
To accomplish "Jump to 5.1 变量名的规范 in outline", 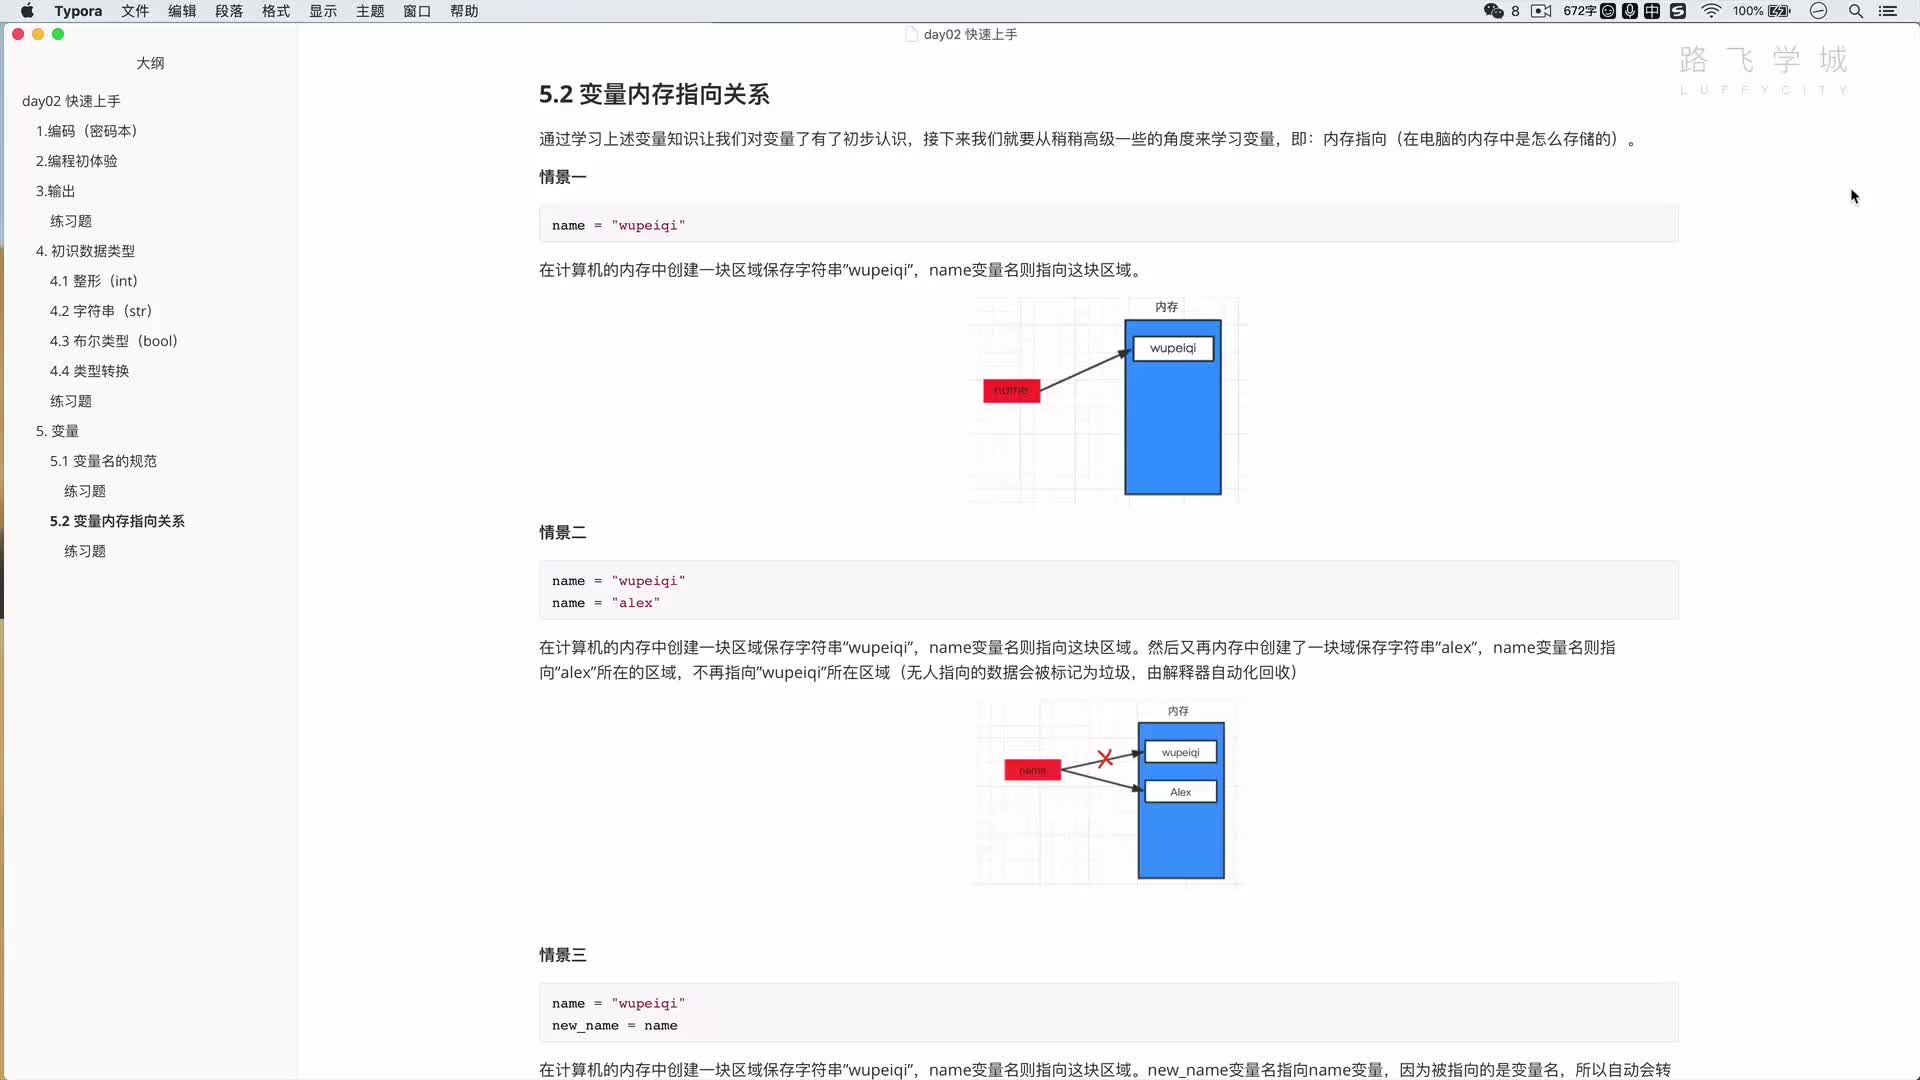I will (x=103, y=461).
